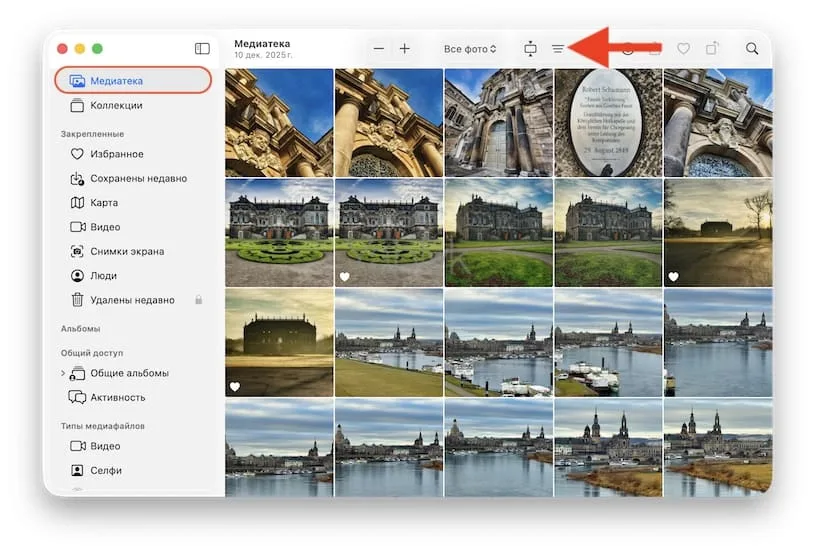Zoom out thumbnails with minus button

coord(379,48)
